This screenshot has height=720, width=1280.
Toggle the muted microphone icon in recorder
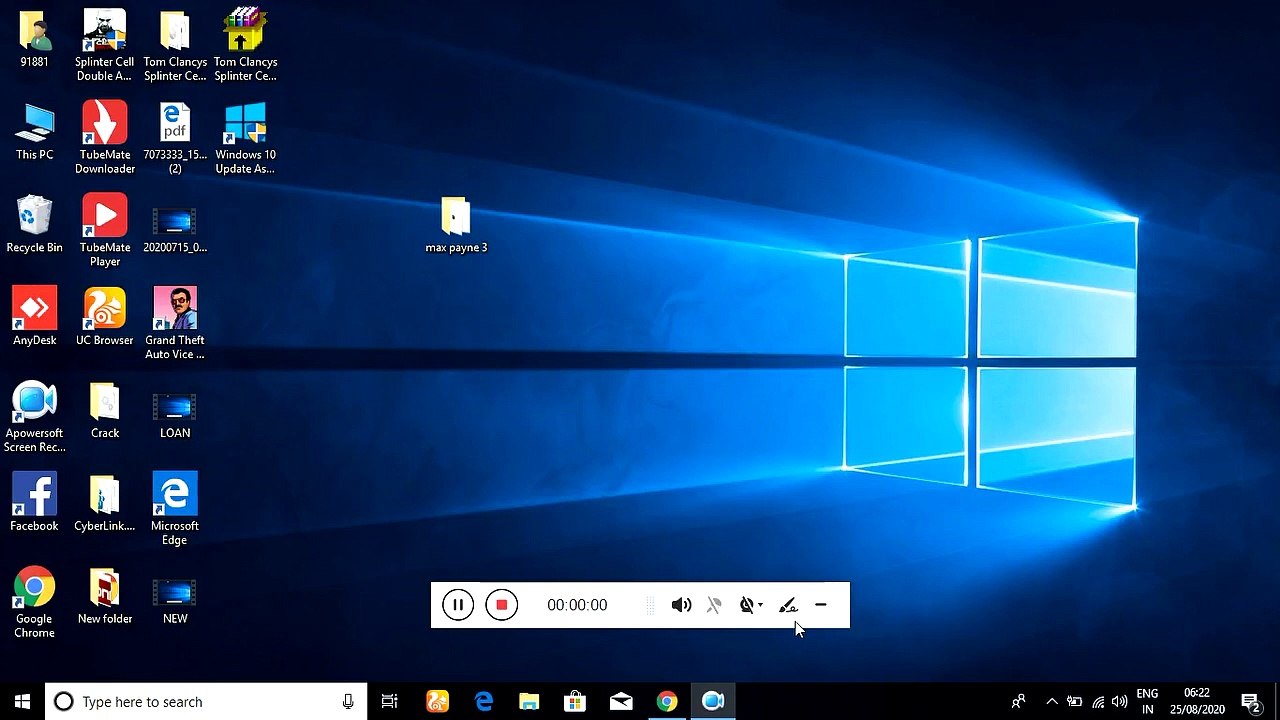coord(714,605)
